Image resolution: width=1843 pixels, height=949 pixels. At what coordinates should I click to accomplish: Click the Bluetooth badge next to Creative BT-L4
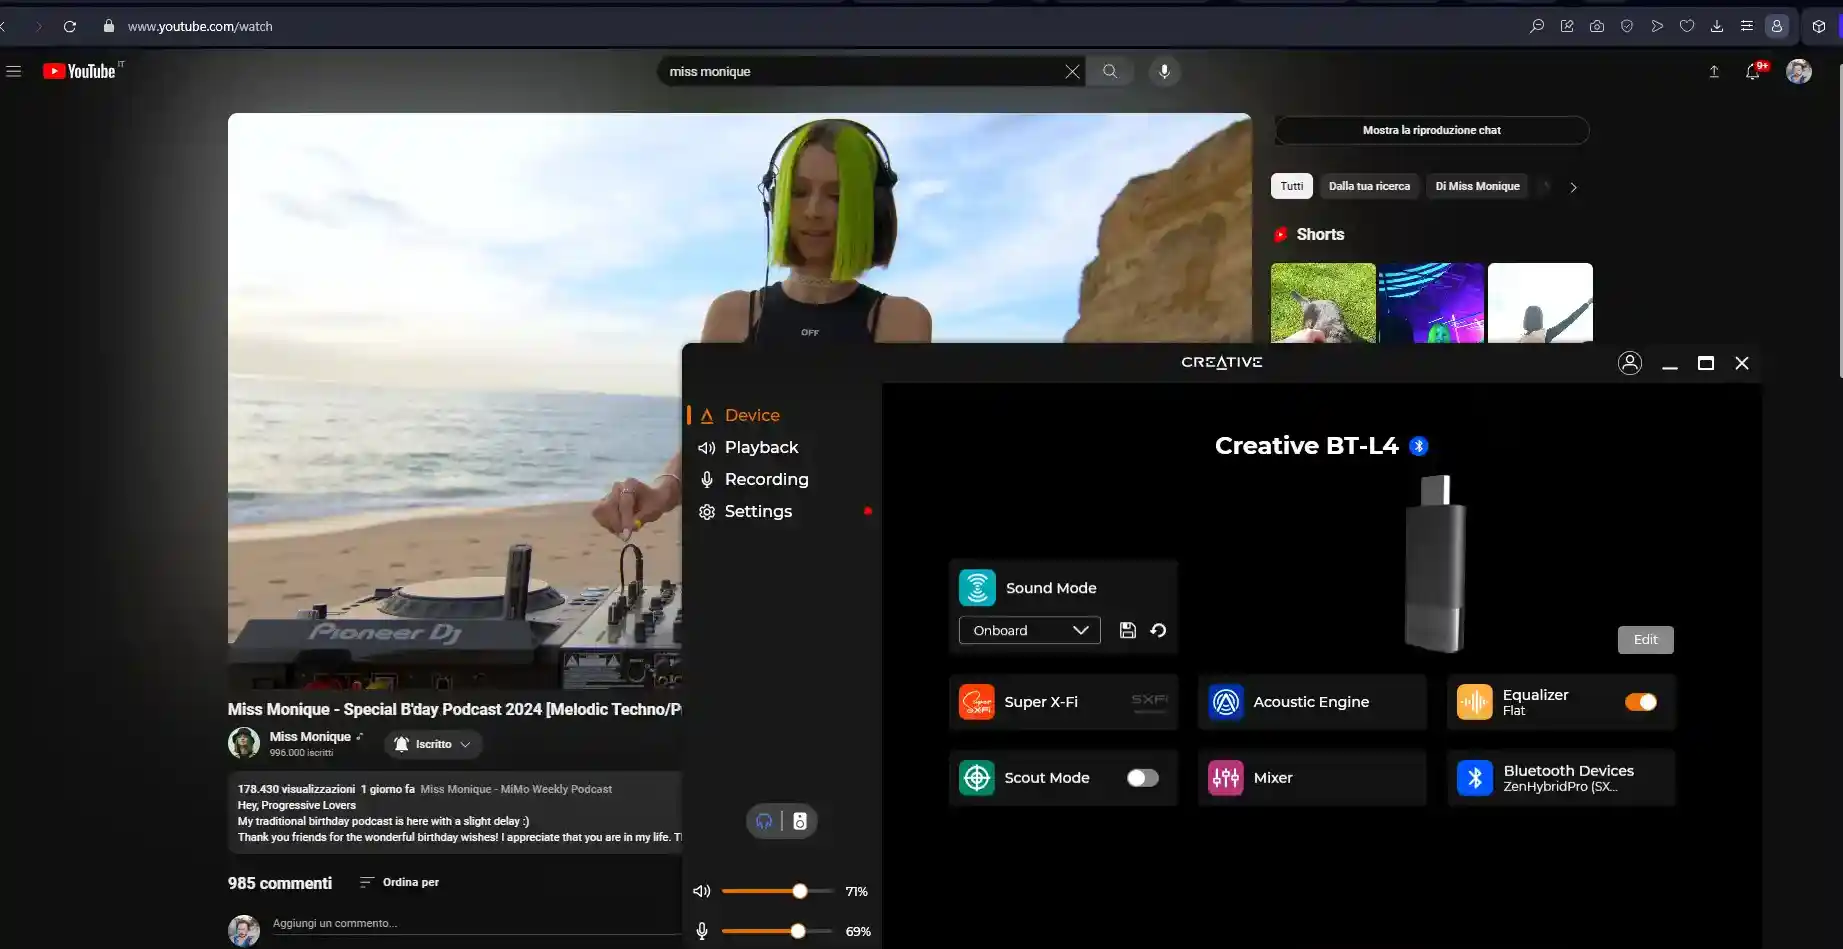tap(1418, 446)
